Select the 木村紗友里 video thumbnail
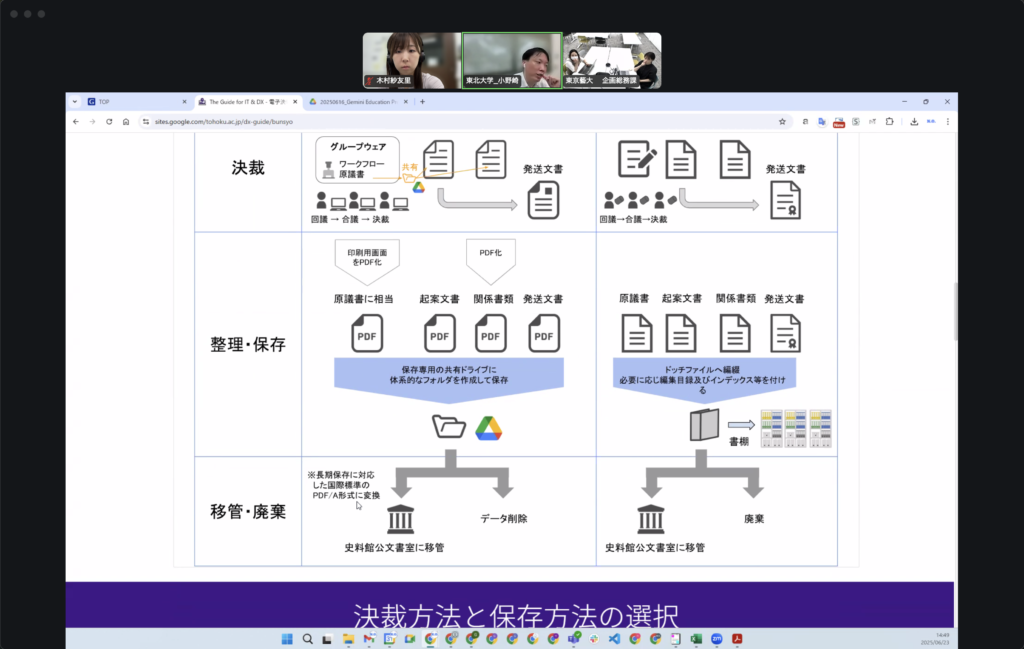 coord(412,61)
